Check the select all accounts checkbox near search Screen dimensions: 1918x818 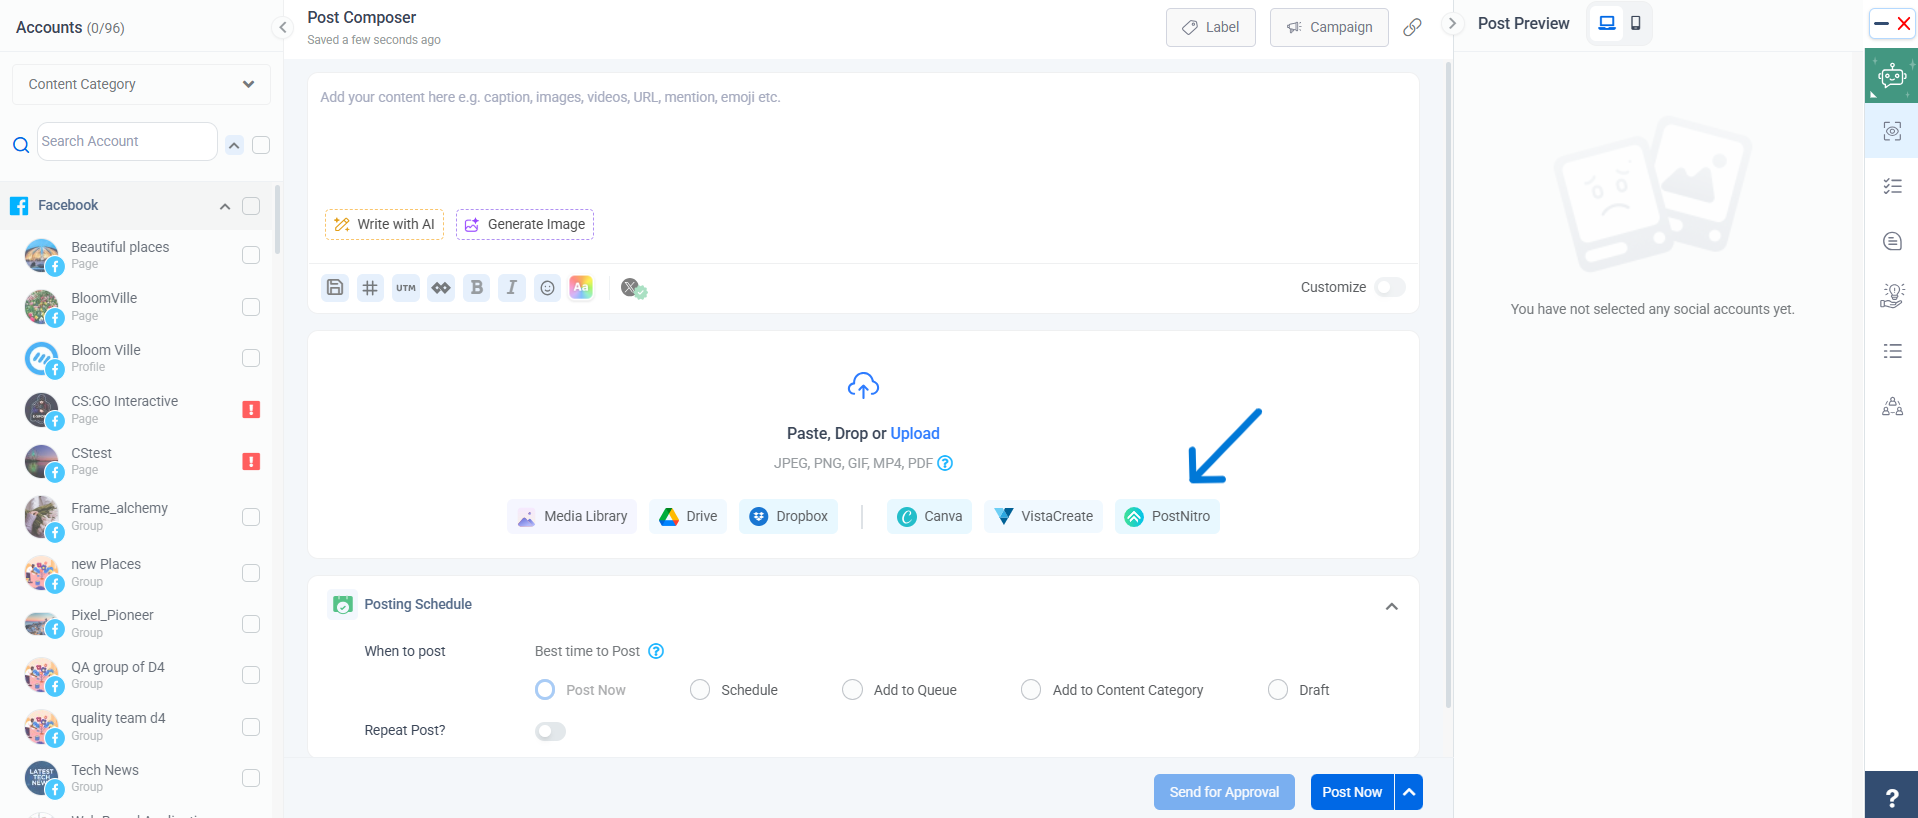[x=261, y=145]
